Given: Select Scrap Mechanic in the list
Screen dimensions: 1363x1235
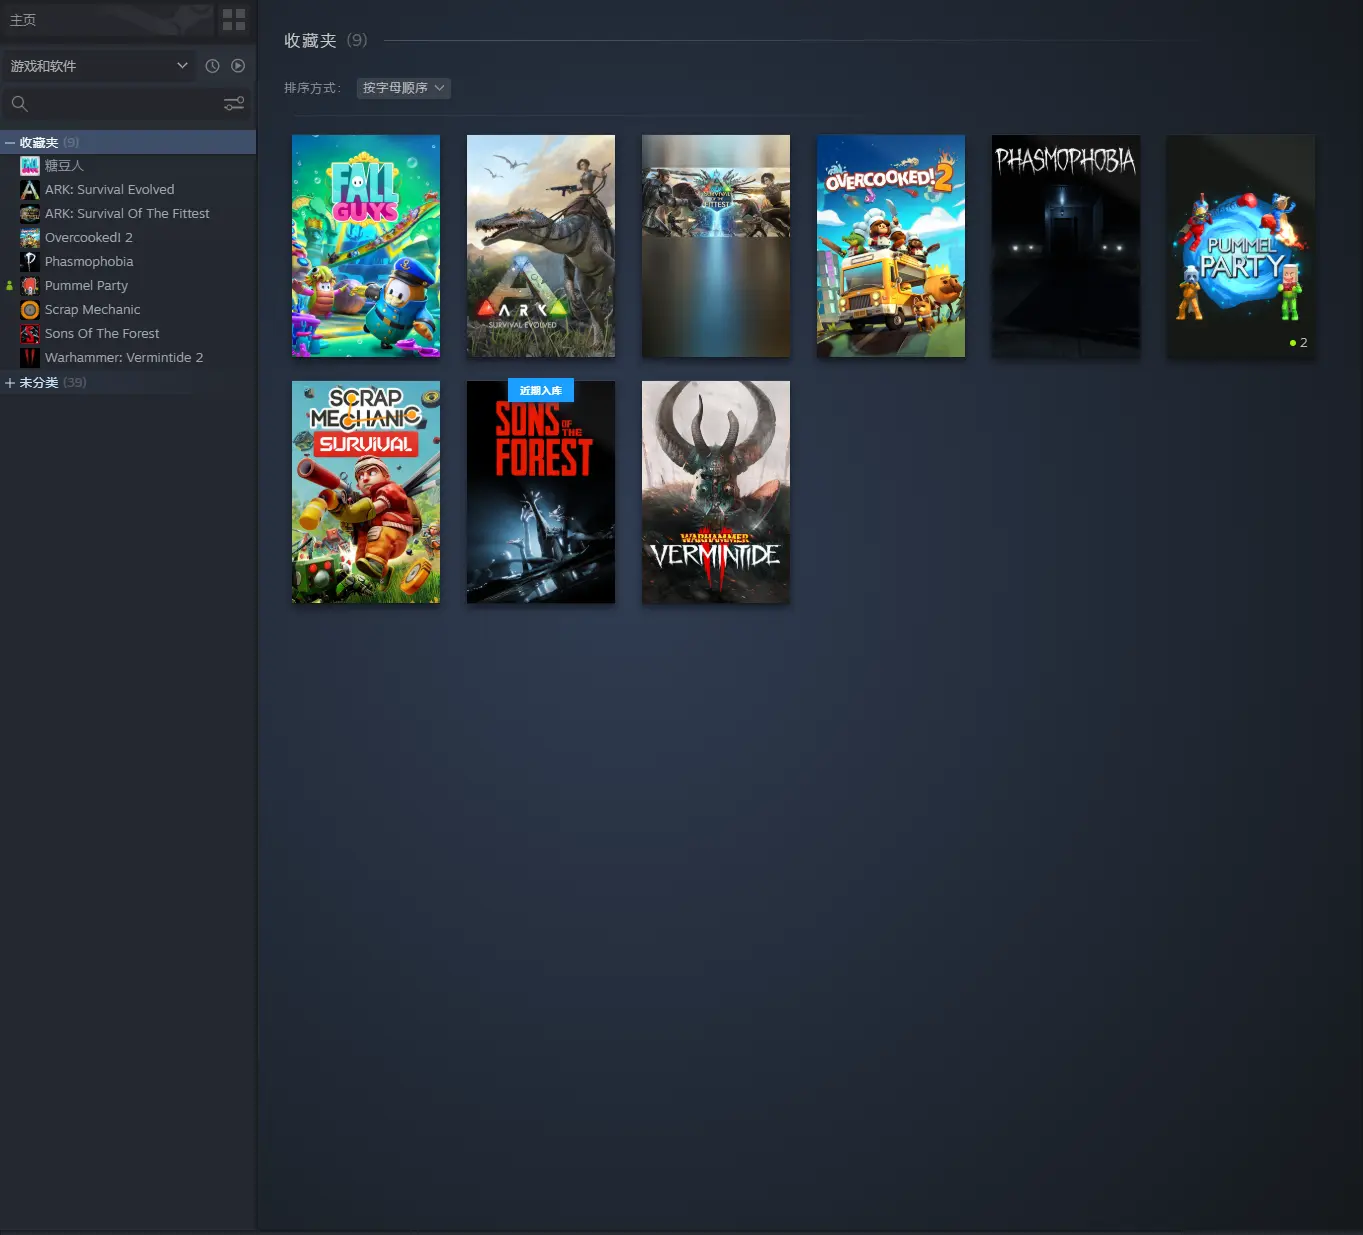Looking at the screenshot, I should pos(128,309).
